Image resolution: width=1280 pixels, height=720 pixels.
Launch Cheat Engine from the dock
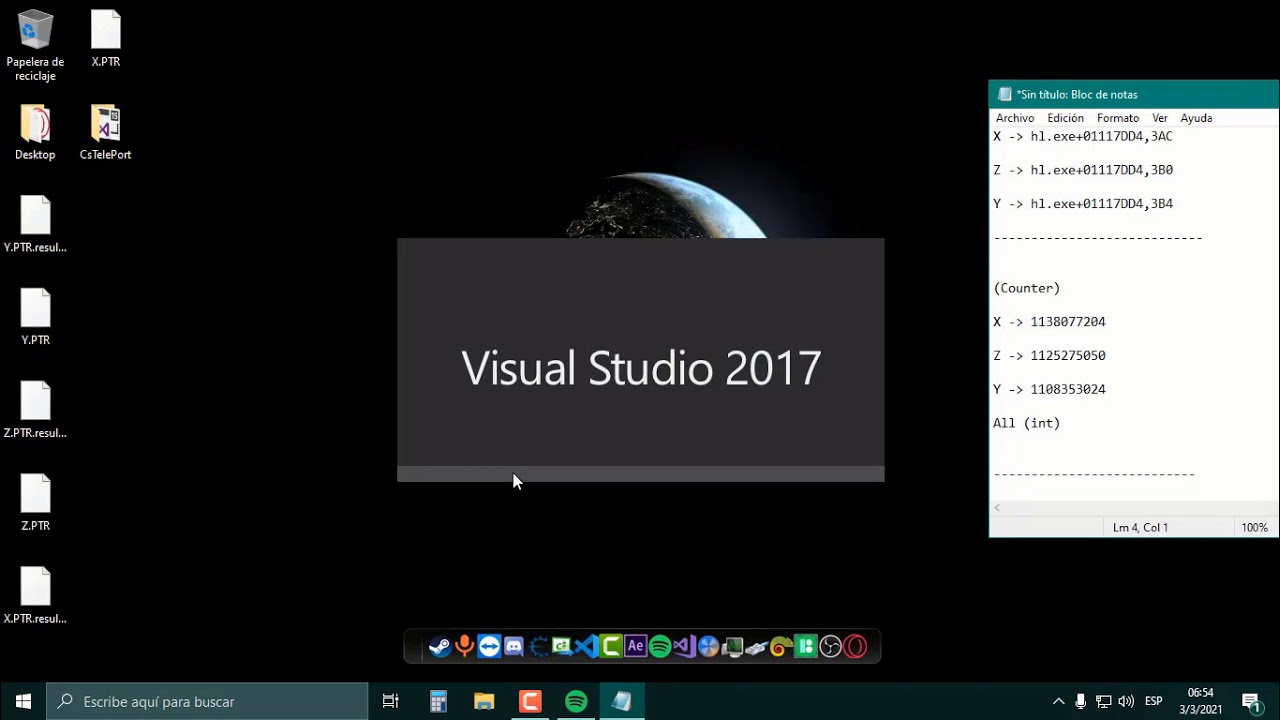tap(538, 647)
